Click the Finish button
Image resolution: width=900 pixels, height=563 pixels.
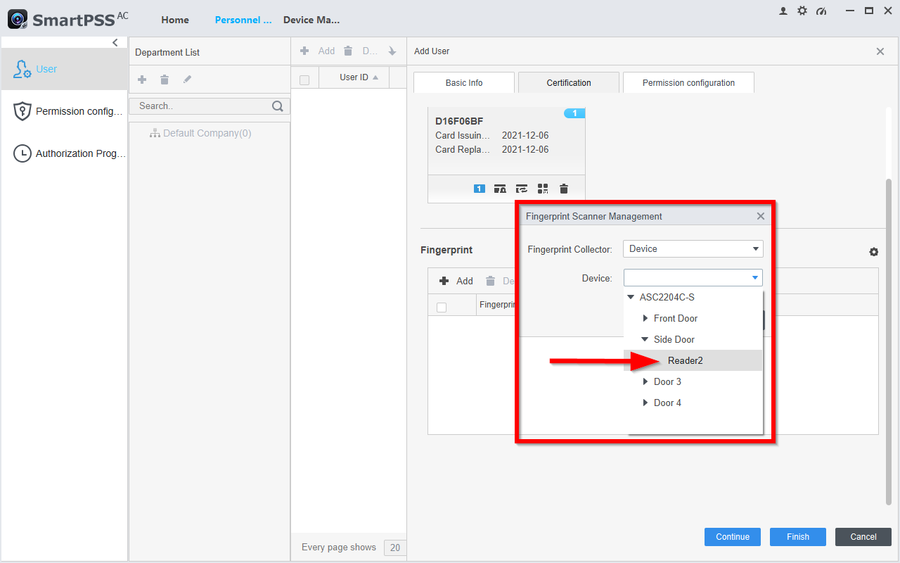pos(797,537)
